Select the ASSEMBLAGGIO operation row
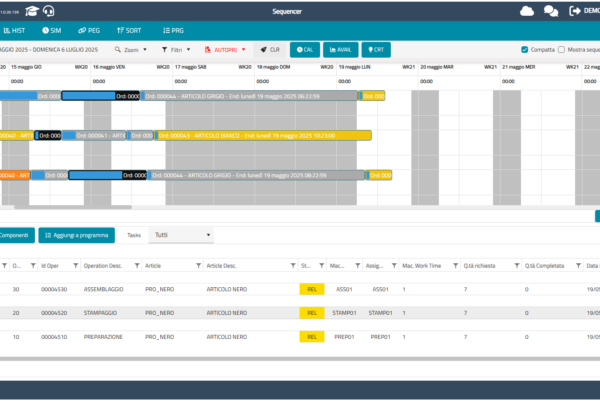 click(300, 289)
